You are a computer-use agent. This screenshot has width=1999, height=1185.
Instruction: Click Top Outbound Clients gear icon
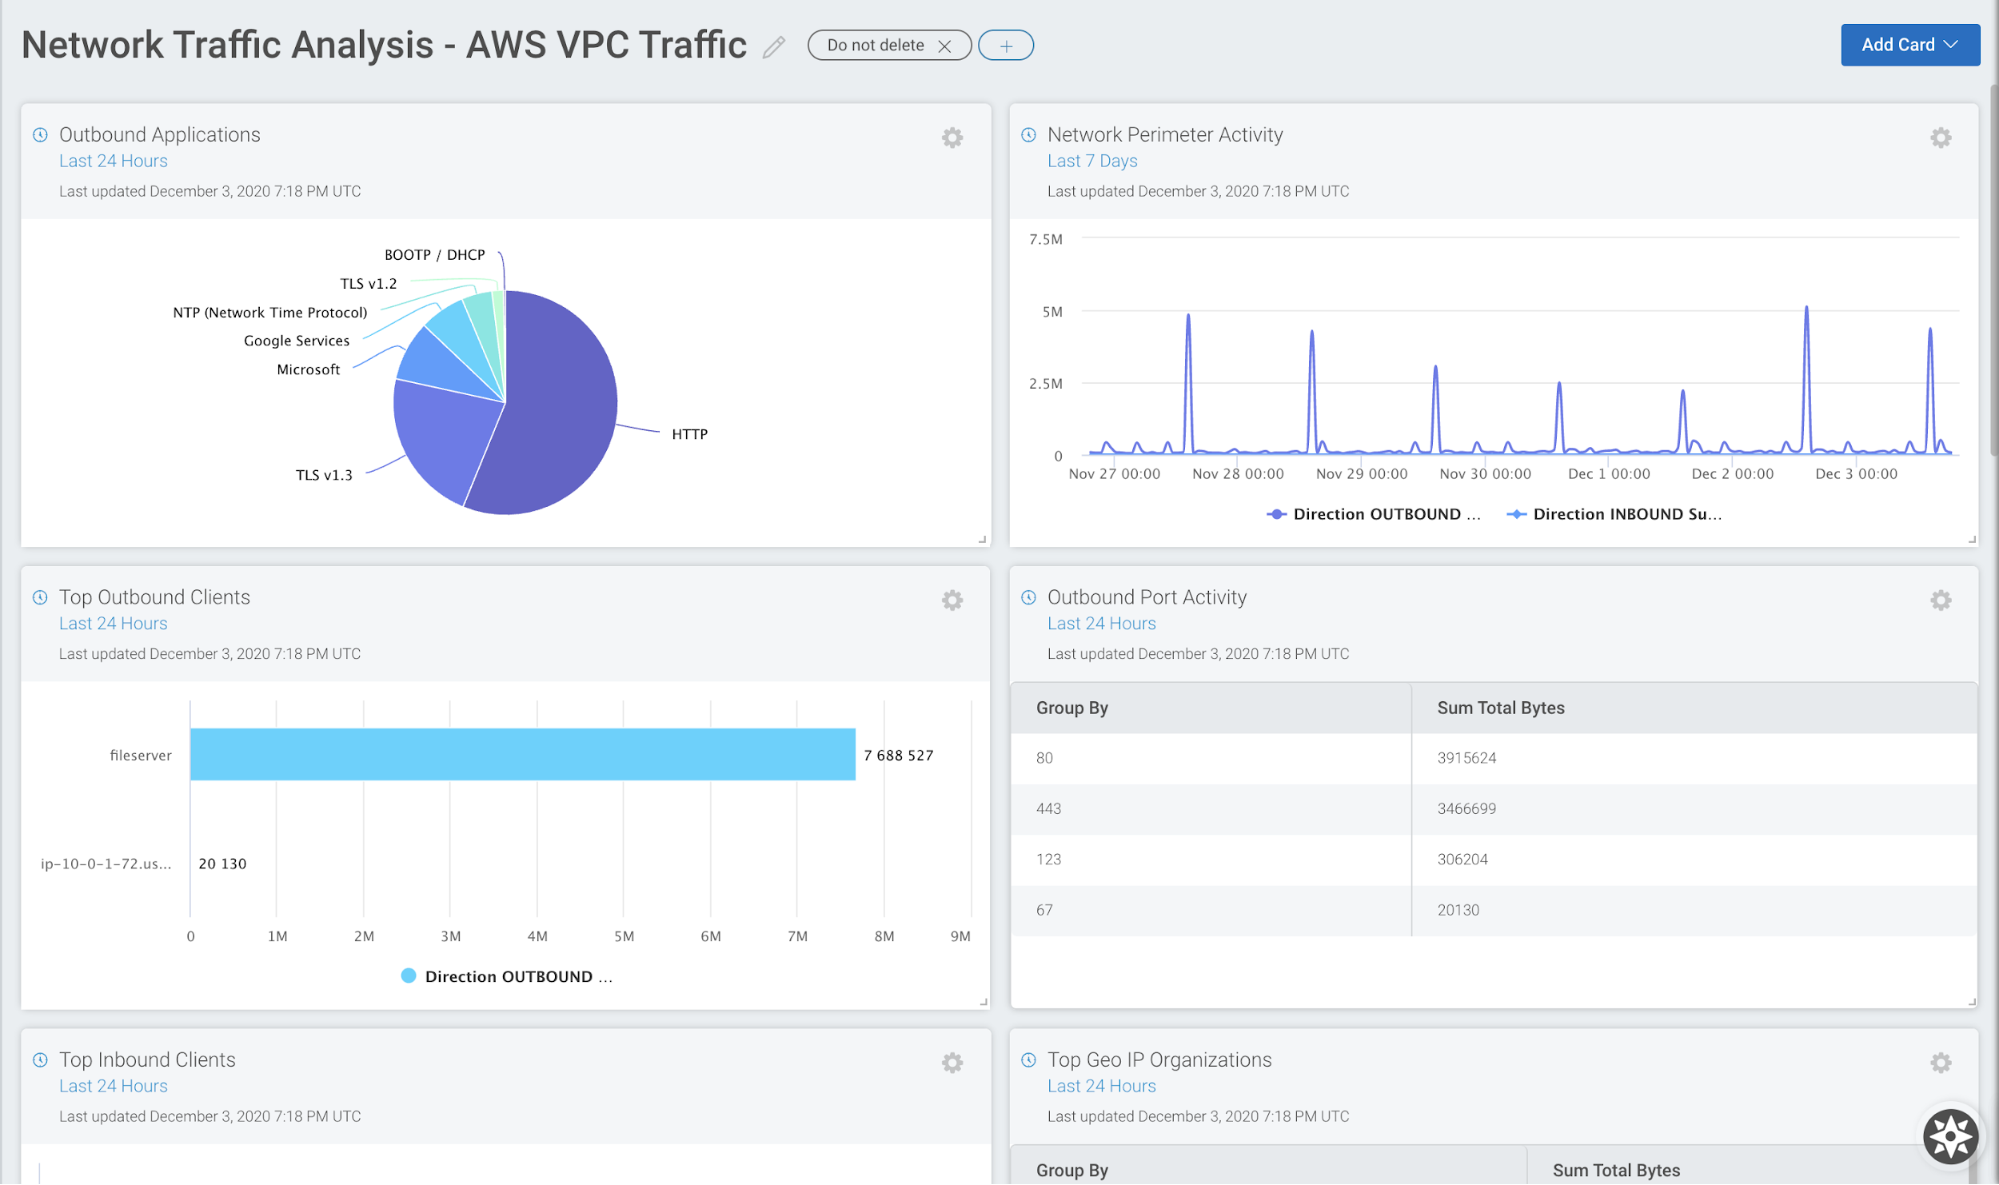coord(952,600)
